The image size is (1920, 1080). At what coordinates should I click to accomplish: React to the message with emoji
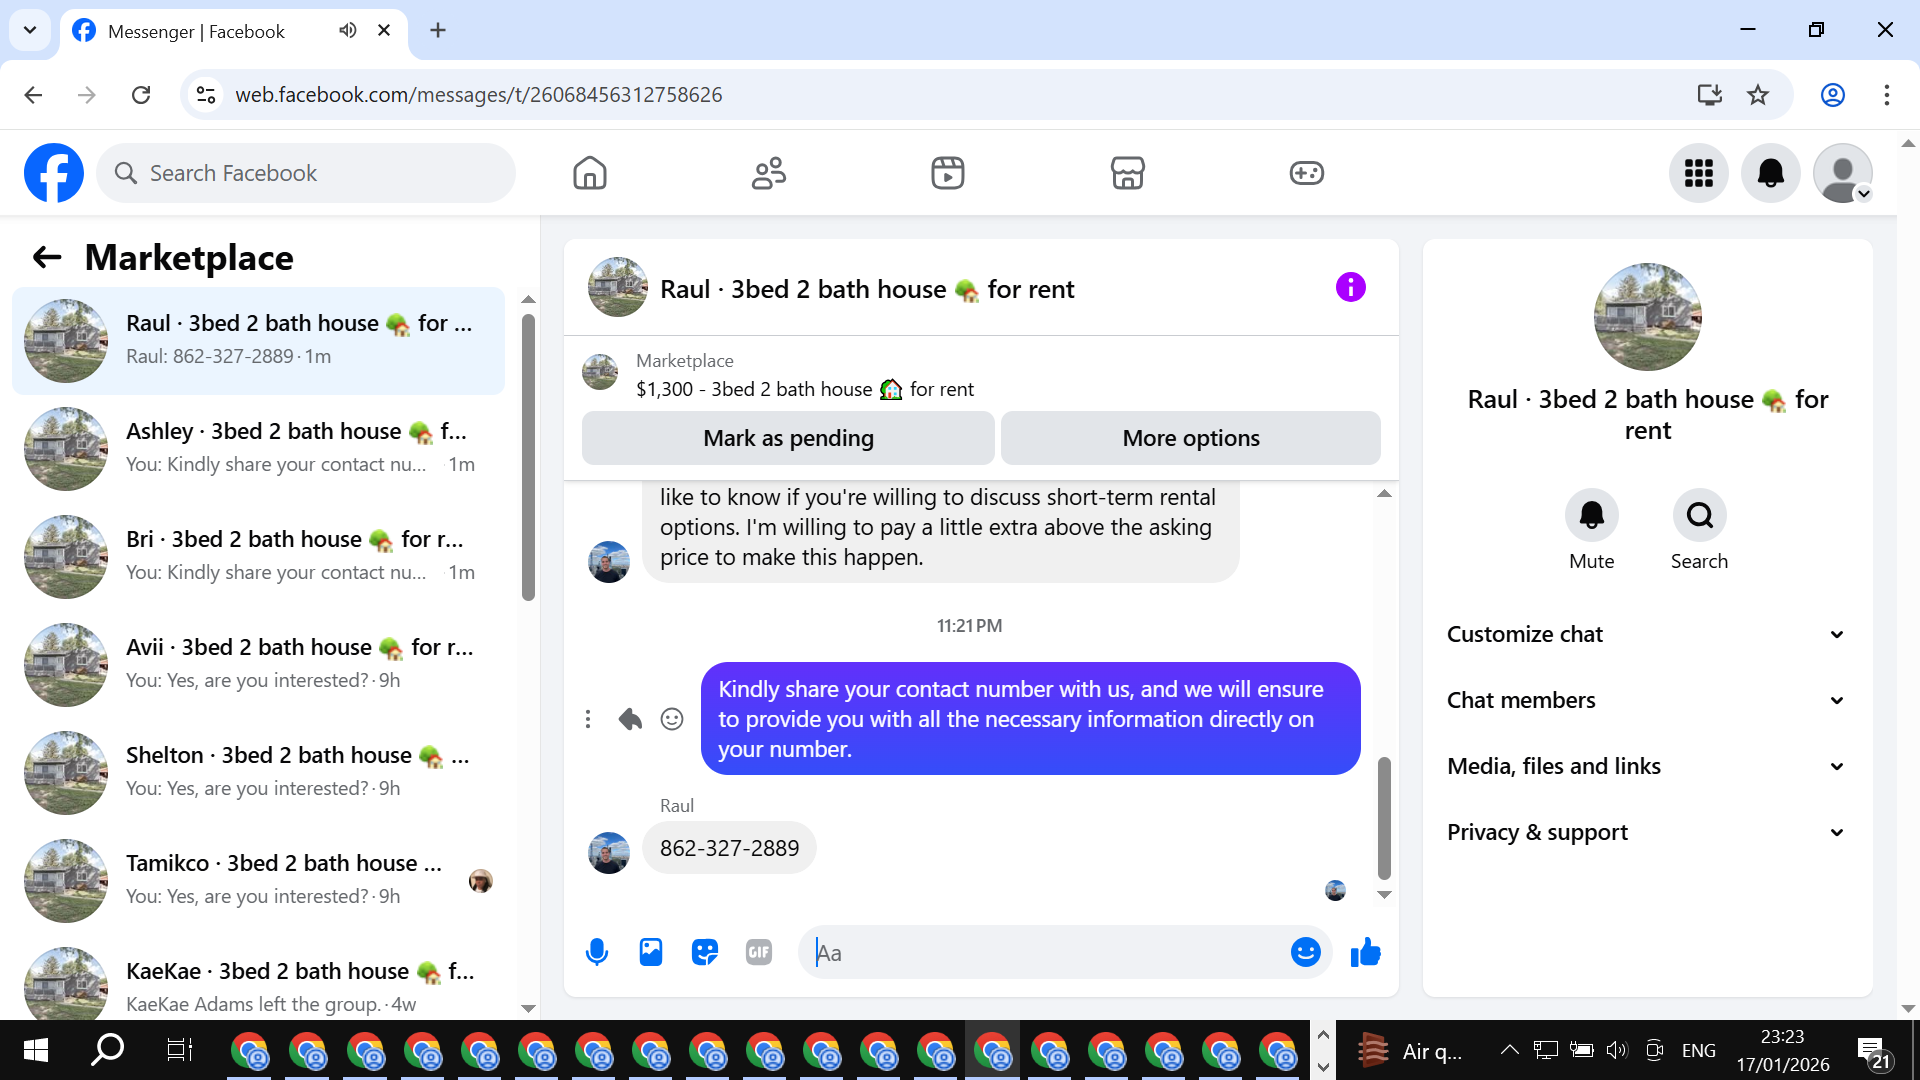coord(672,719)
